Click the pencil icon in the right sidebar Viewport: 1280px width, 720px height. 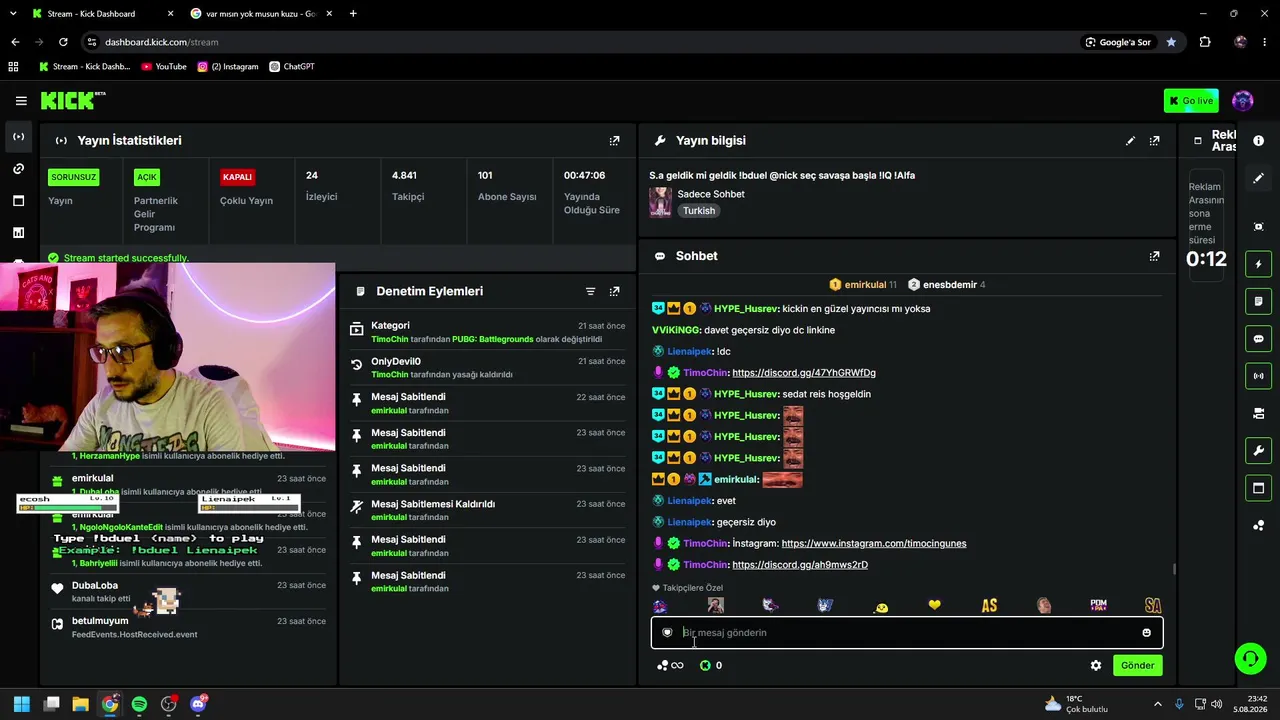(1258, 178)
